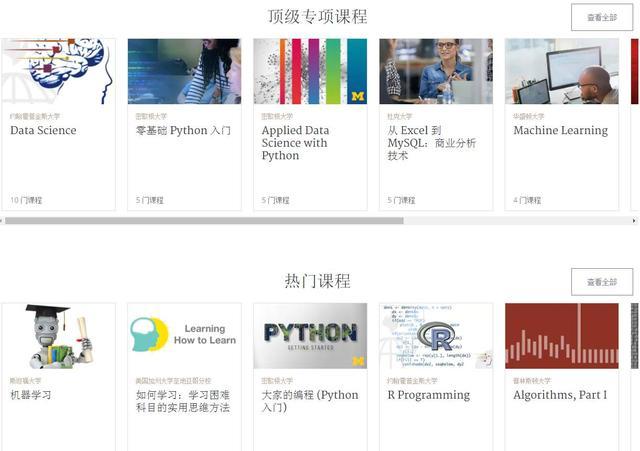
Task: Click 查看全部 button beside 顶级专项课程
Action: coord(602,17)
